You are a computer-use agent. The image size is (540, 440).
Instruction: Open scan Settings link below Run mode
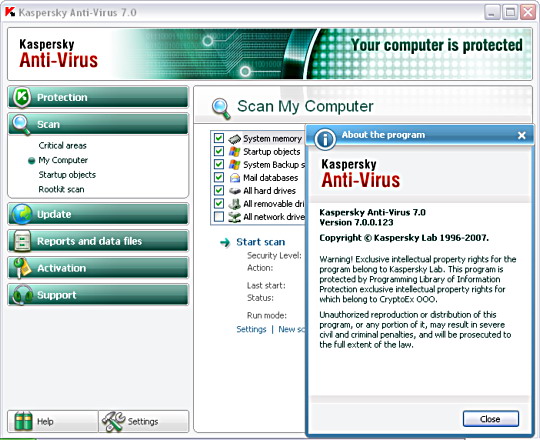(251, 329)
